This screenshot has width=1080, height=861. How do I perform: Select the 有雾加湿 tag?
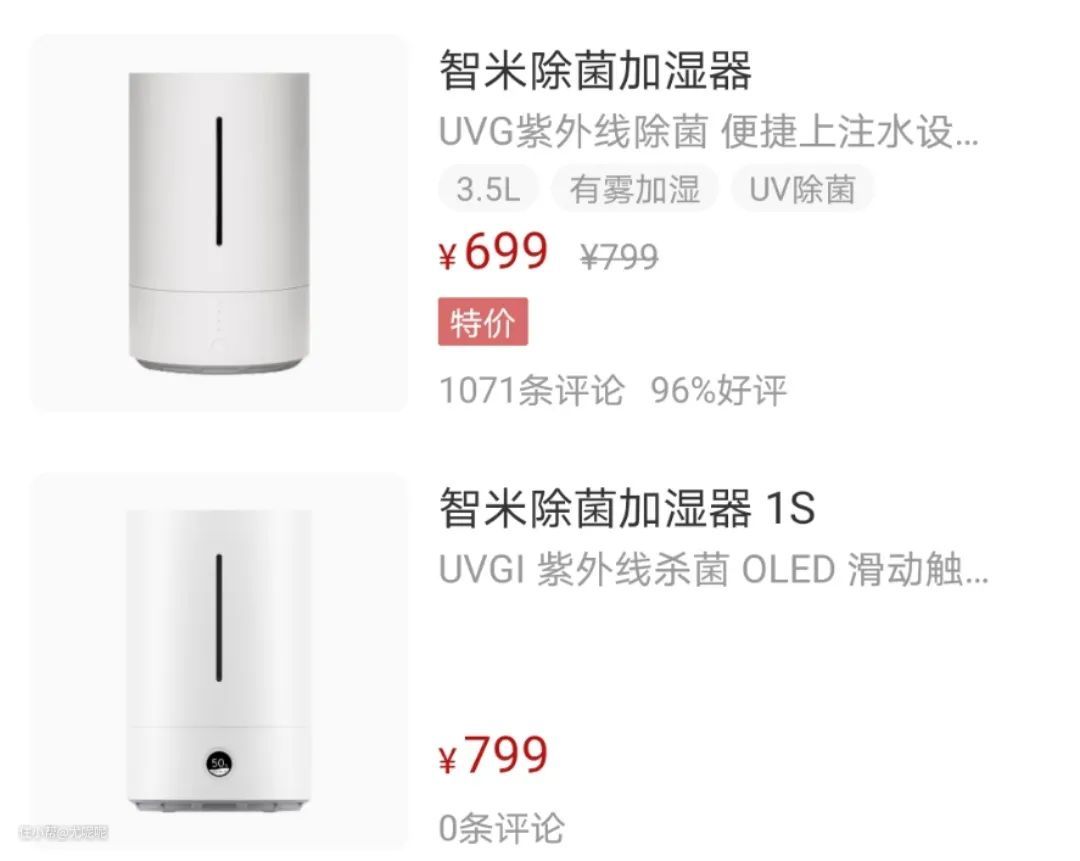(x=634, y=189)
